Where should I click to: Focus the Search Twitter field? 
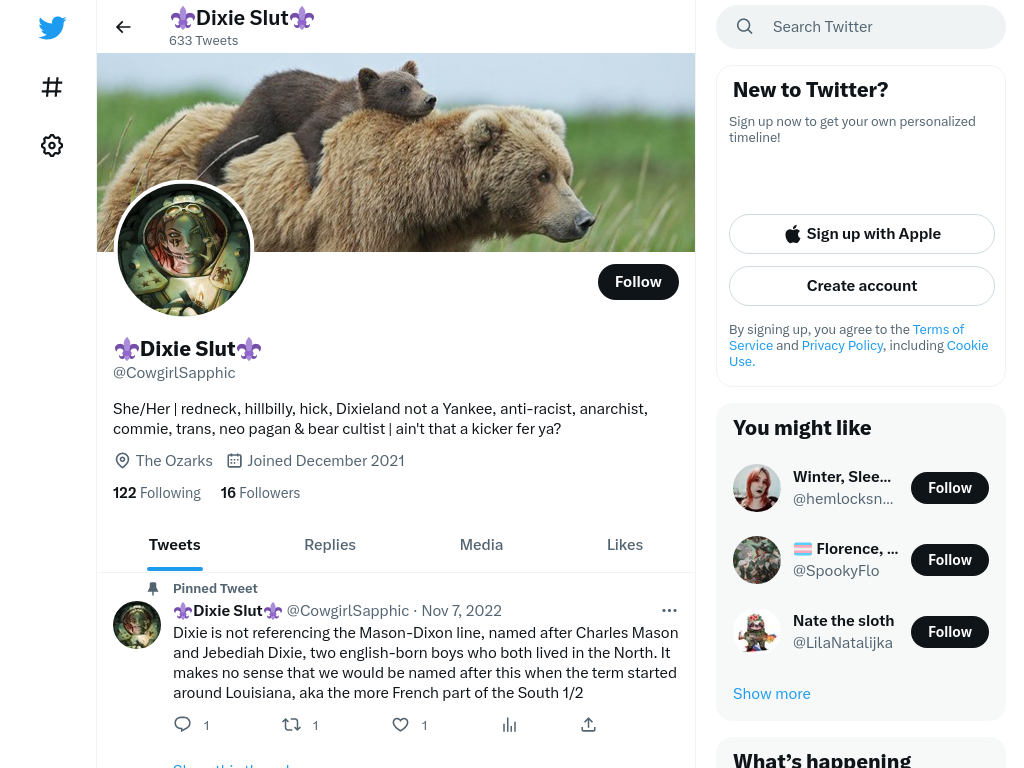coord(861,27)
